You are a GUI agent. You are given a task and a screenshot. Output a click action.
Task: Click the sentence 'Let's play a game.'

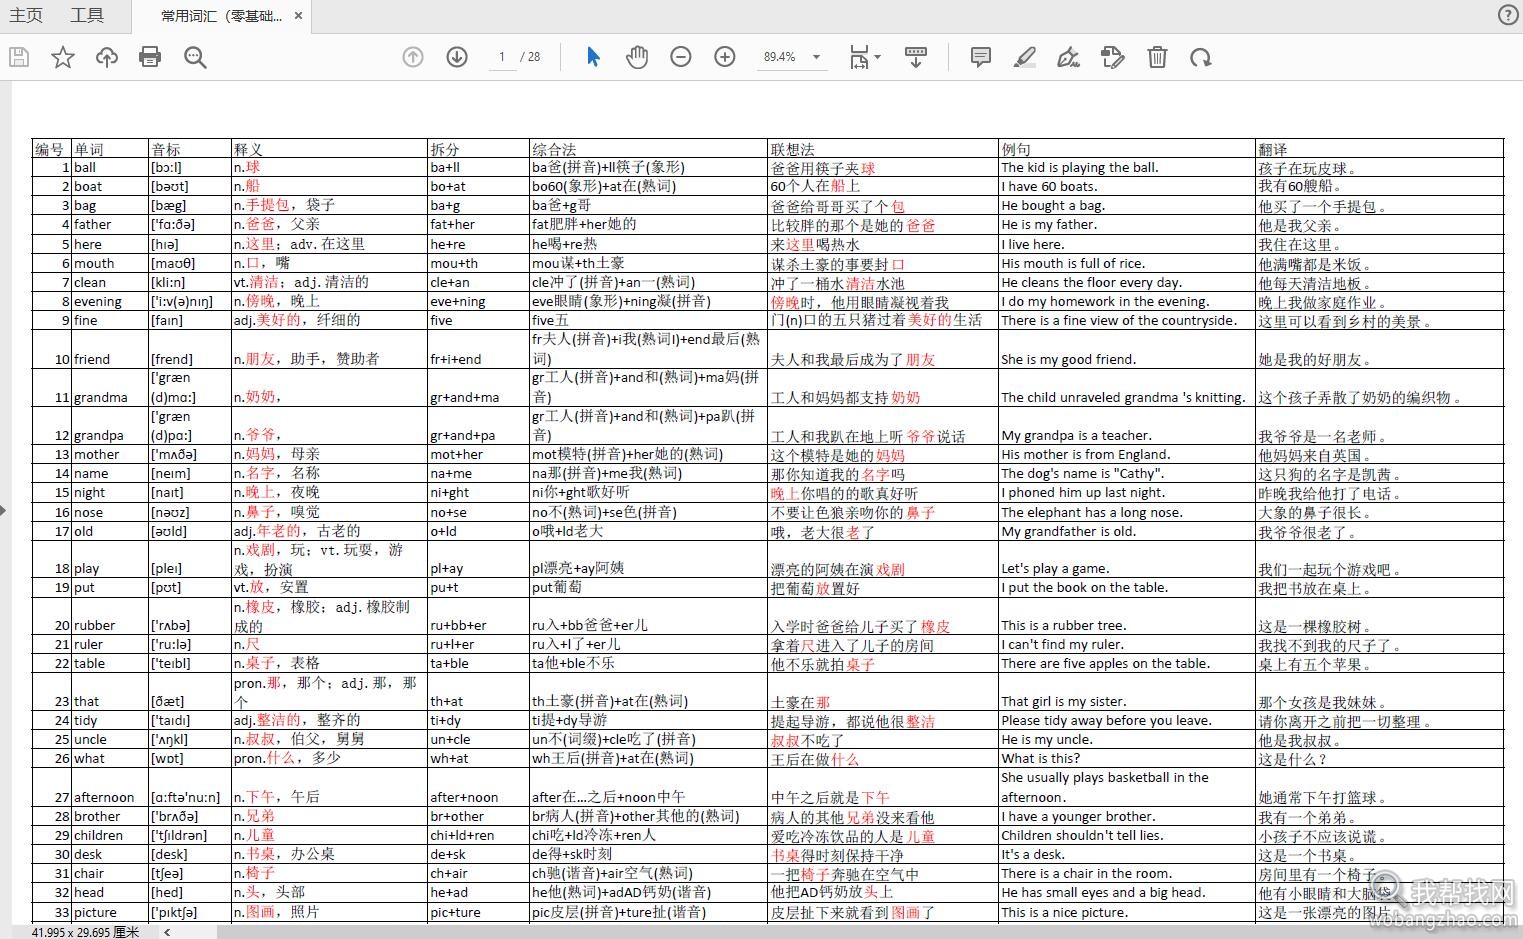[1055, 568]
